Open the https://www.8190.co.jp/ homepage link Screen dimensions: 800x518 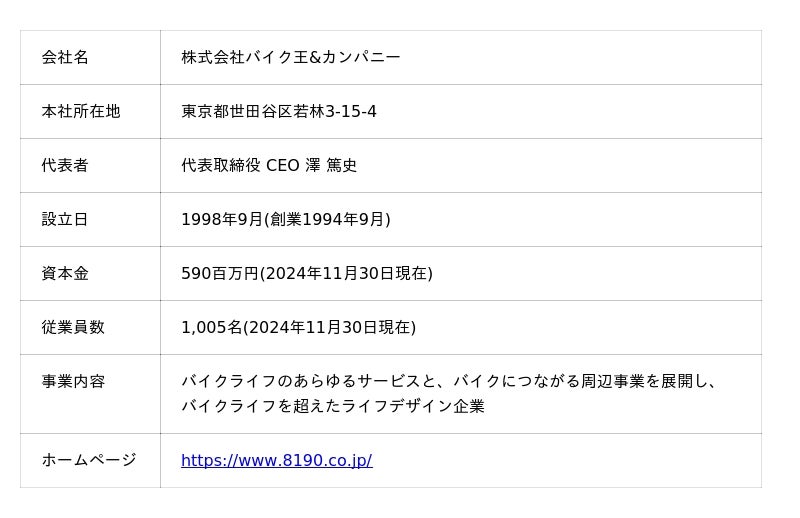(x=276, y=461)
